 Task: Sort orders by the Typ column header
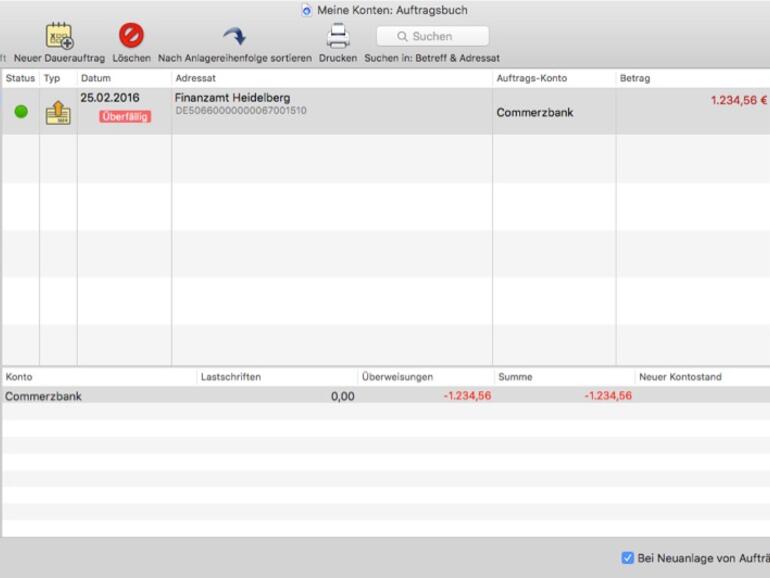[x=58, y=78]
